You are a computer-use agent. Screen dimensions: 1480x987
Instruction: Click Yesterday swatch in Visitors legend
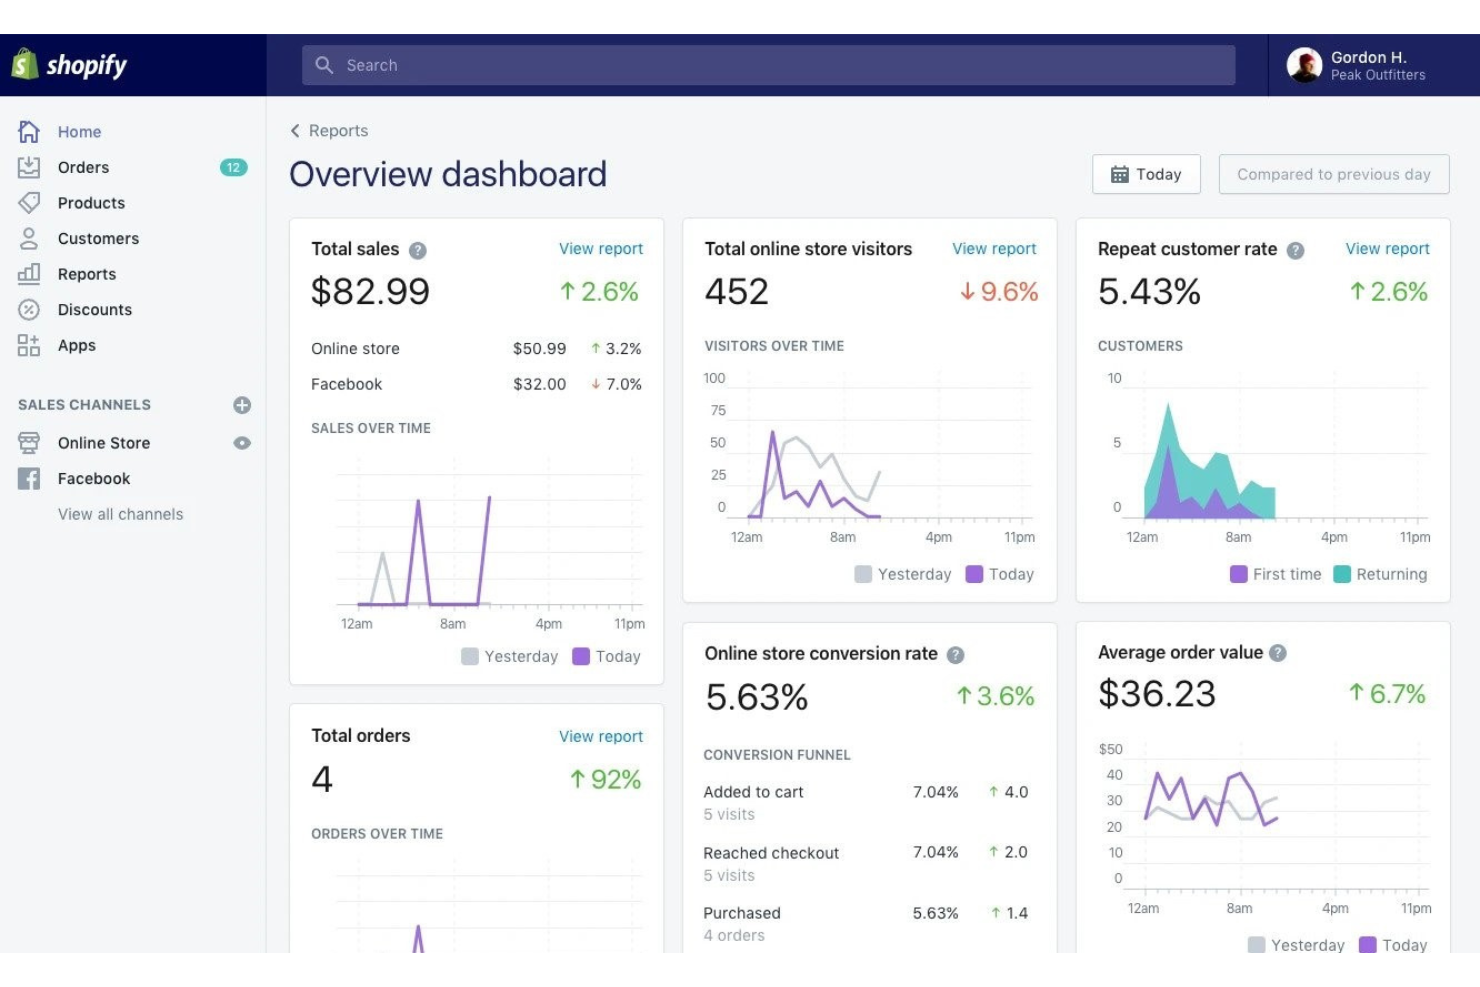coord(863,574)
